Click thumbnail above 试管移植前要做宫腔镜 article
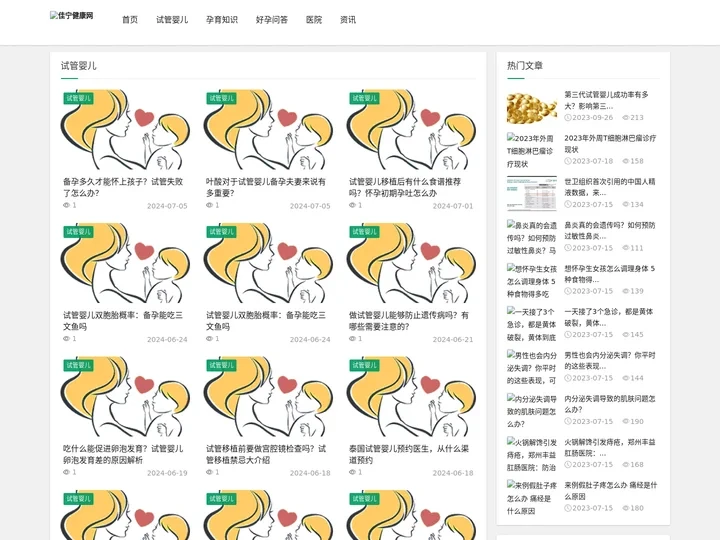The width and height of the screenshot is (720, 540). [x=268, y=396]
